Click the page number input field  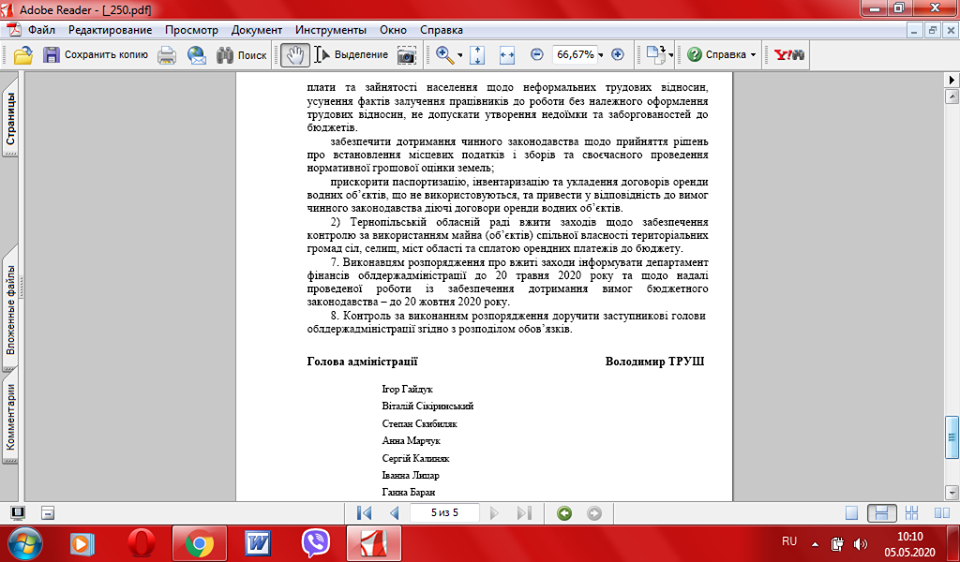pyautogui.click(x=444, y=513)
